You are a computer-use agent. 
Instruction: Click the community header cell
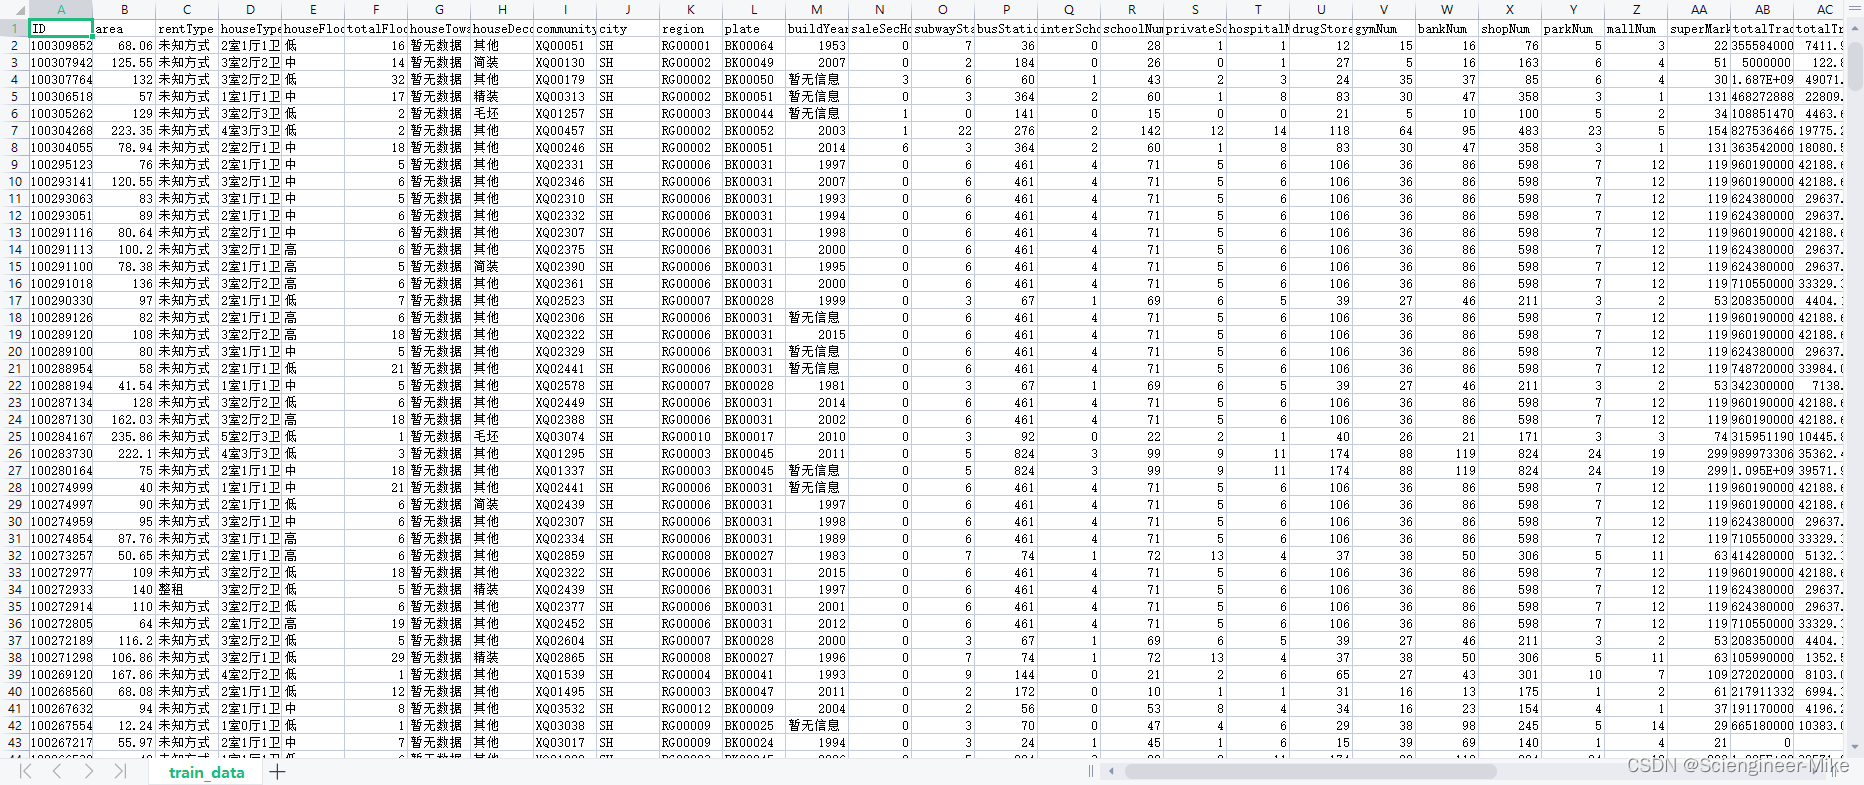565,28
